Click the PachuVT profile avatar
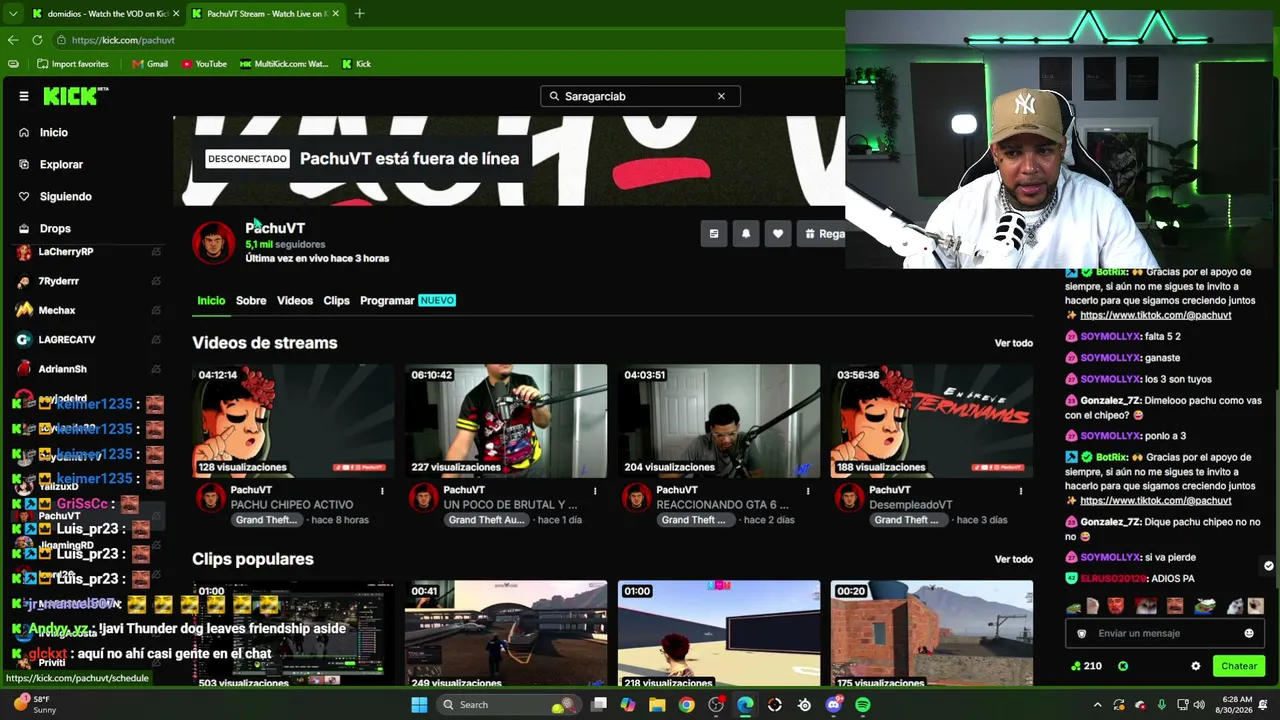Image resolution: width=1280 pixels, height=720 pixels. pos(213,243)
